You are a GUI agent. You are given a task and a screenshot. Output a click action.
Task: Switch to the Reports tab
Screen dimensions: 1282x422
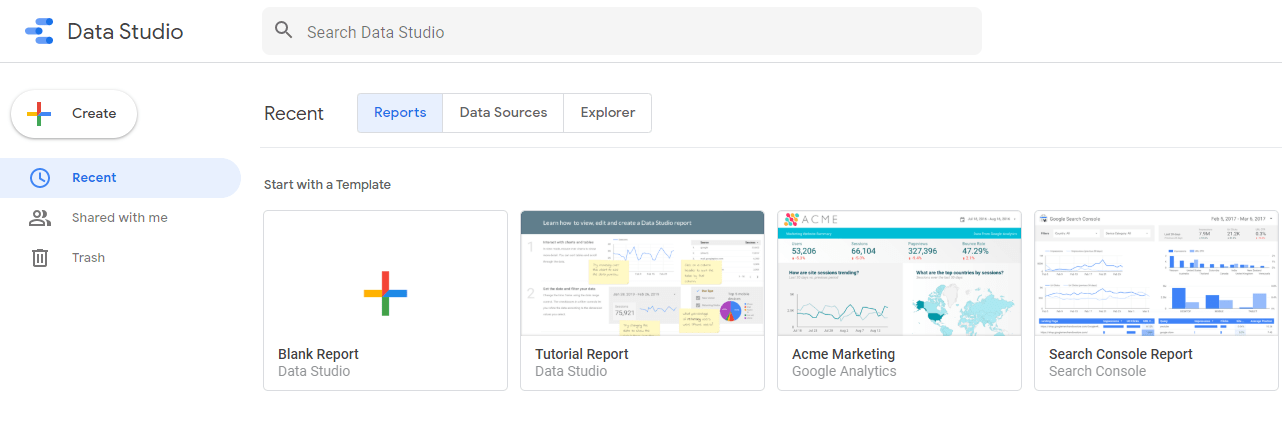(400, 113)
